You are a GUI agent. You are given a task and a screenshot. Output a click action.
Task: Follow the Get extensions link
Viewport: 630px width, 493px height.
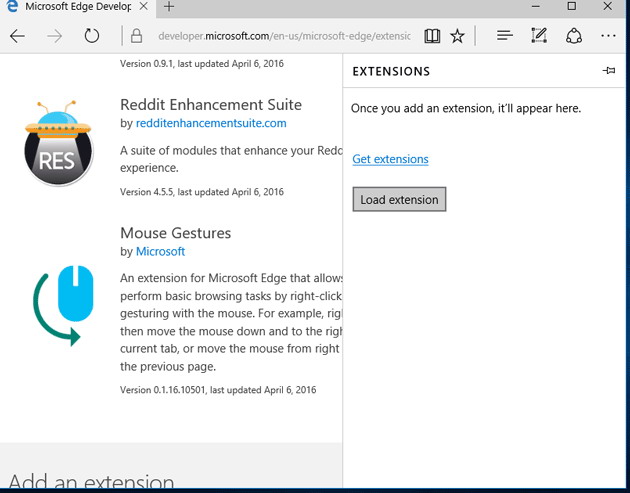point(390,159)
